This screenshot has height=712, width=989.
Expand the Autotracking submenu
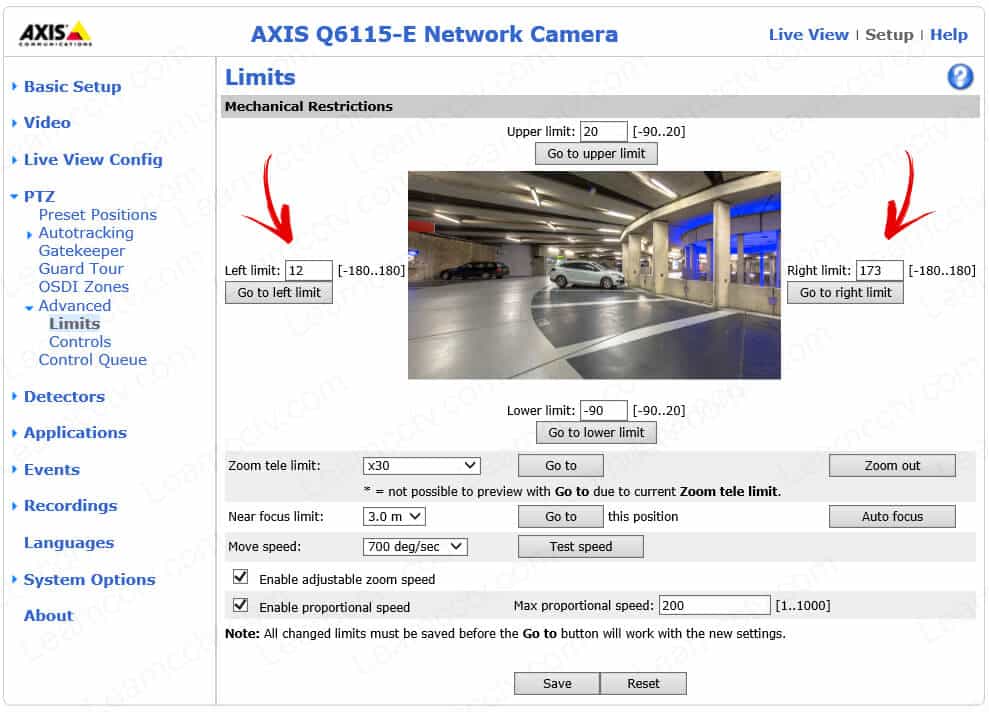pos(85,232)
